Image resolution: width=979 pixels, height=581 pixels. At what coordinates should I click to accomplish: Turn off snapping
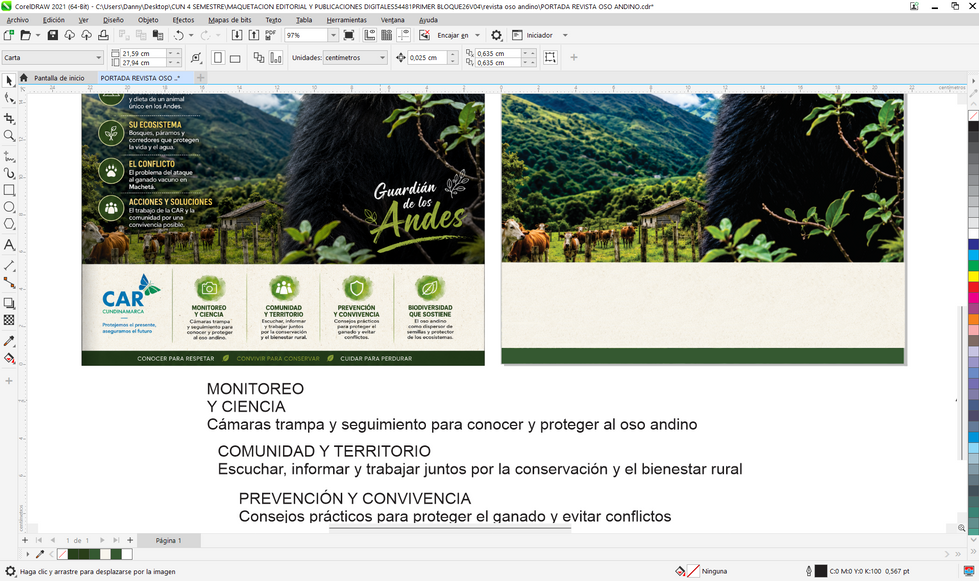(x=425, y=36)
